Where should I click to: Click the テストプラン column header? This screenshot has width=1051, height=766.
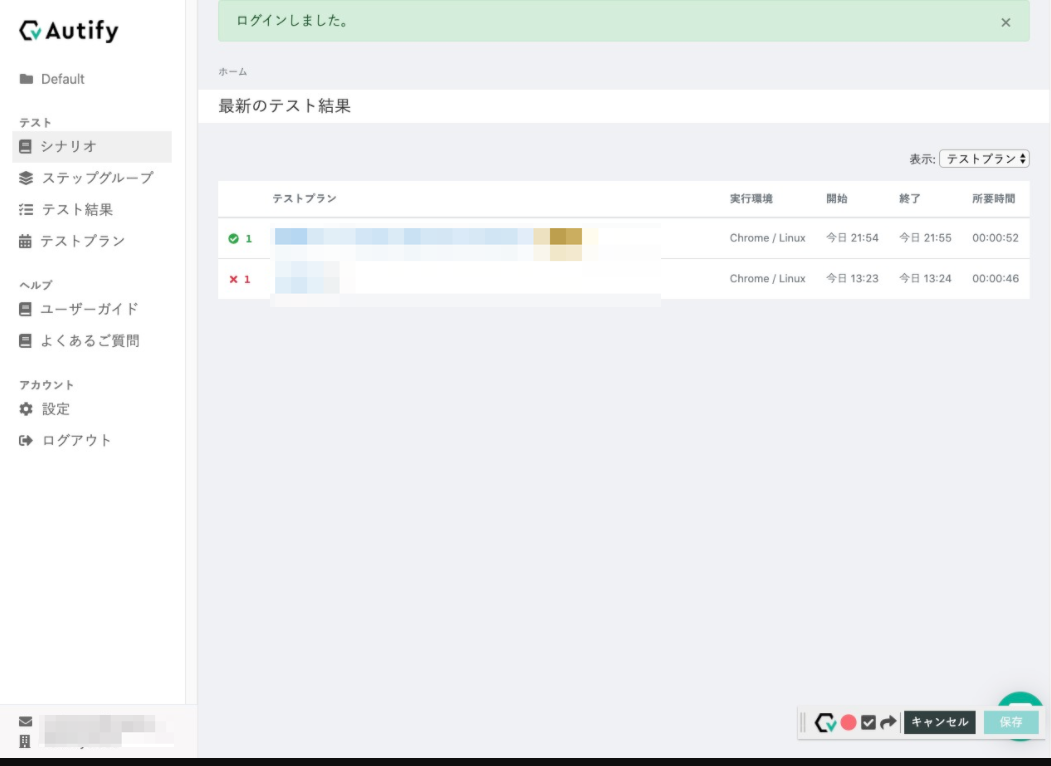point(304,198)
